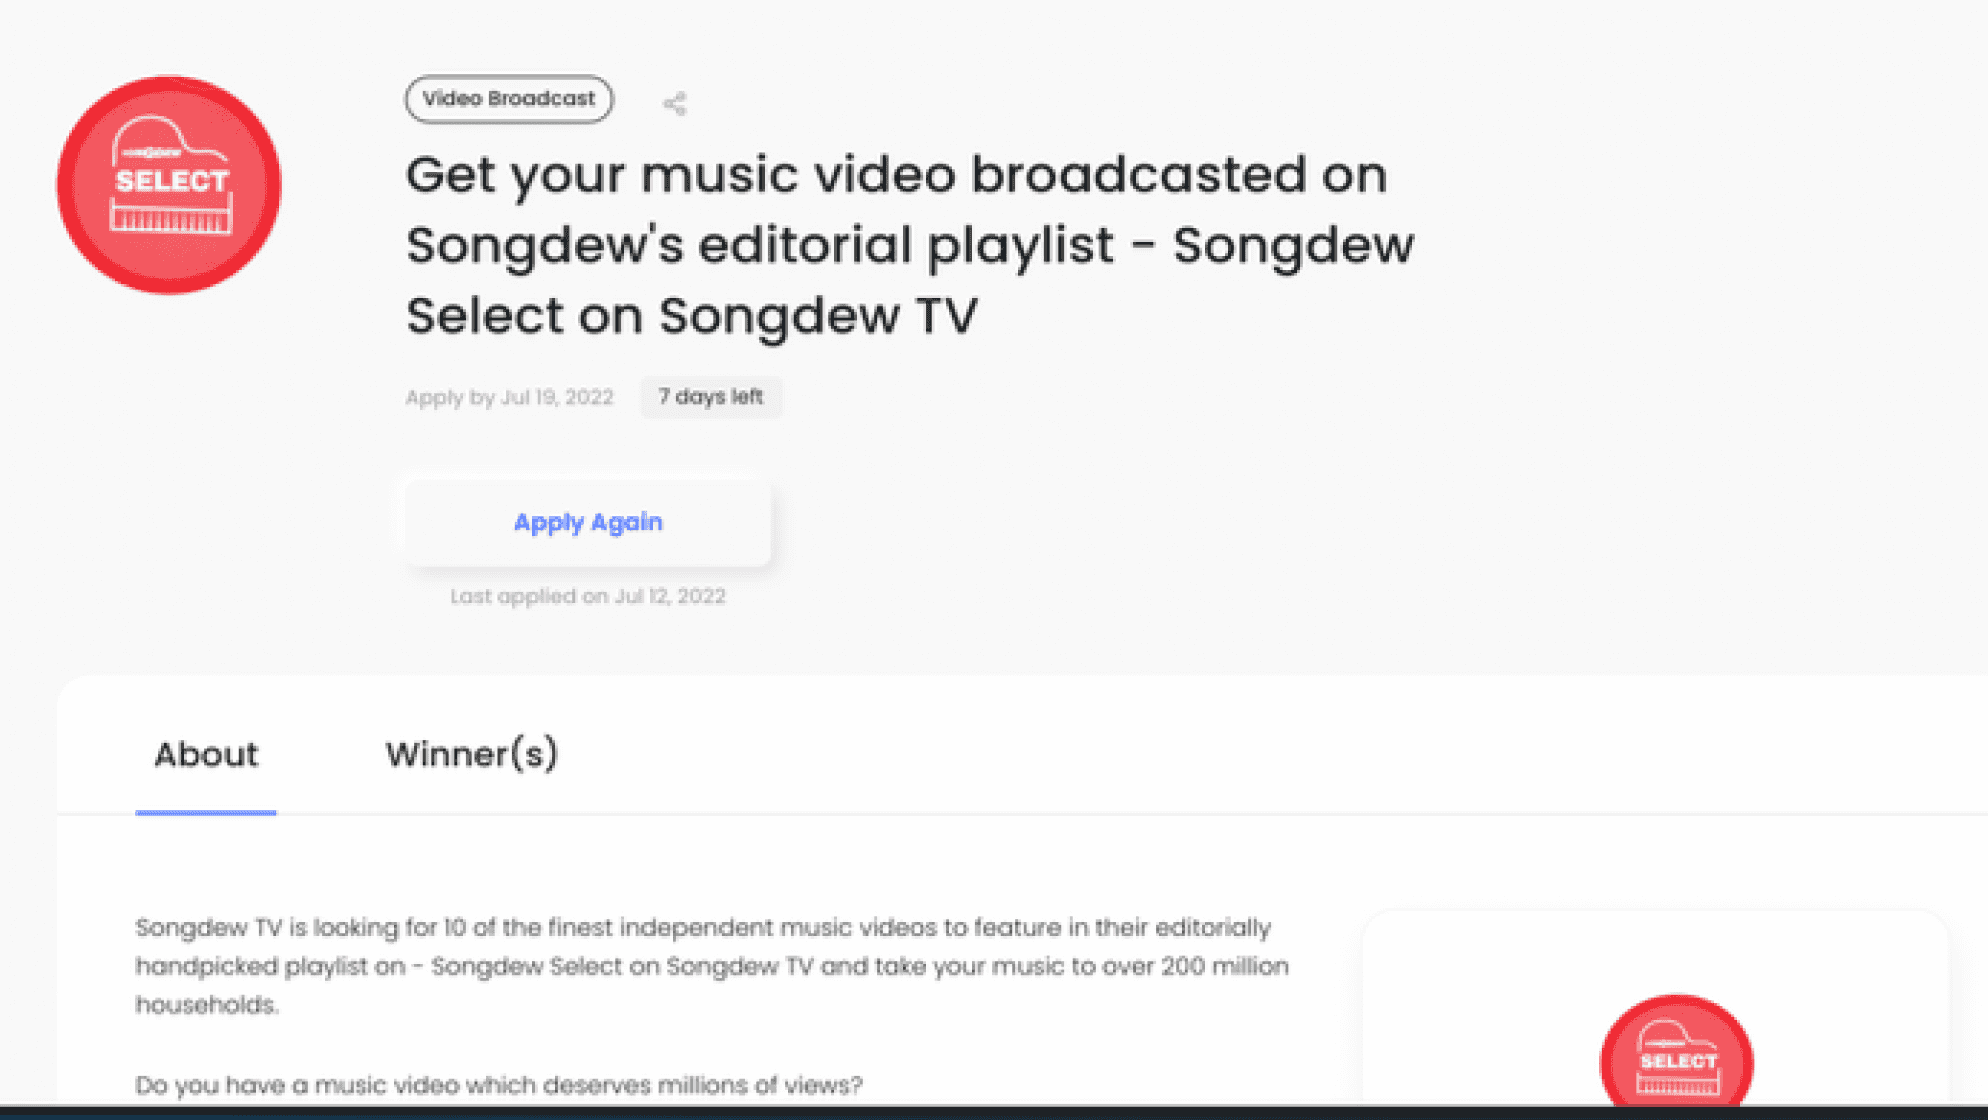Viewport: 1988px width, 1120px height.
Task: Click the share icon beside Video Broadcast
Action: click(675, 103)
